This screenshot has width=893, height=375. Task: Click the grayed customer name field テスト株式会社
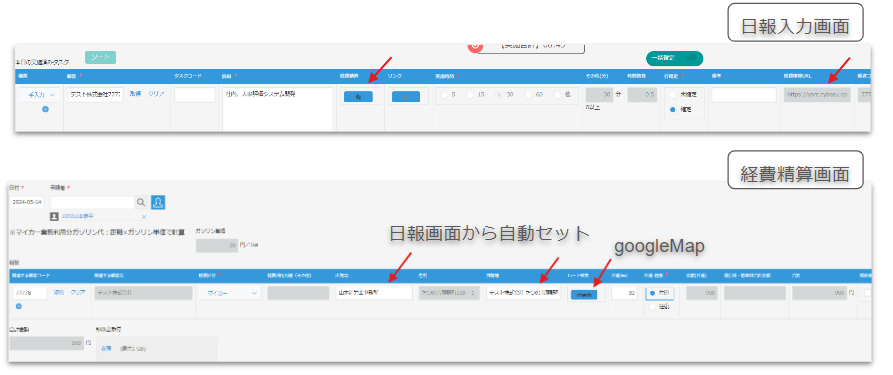[143, 293]
